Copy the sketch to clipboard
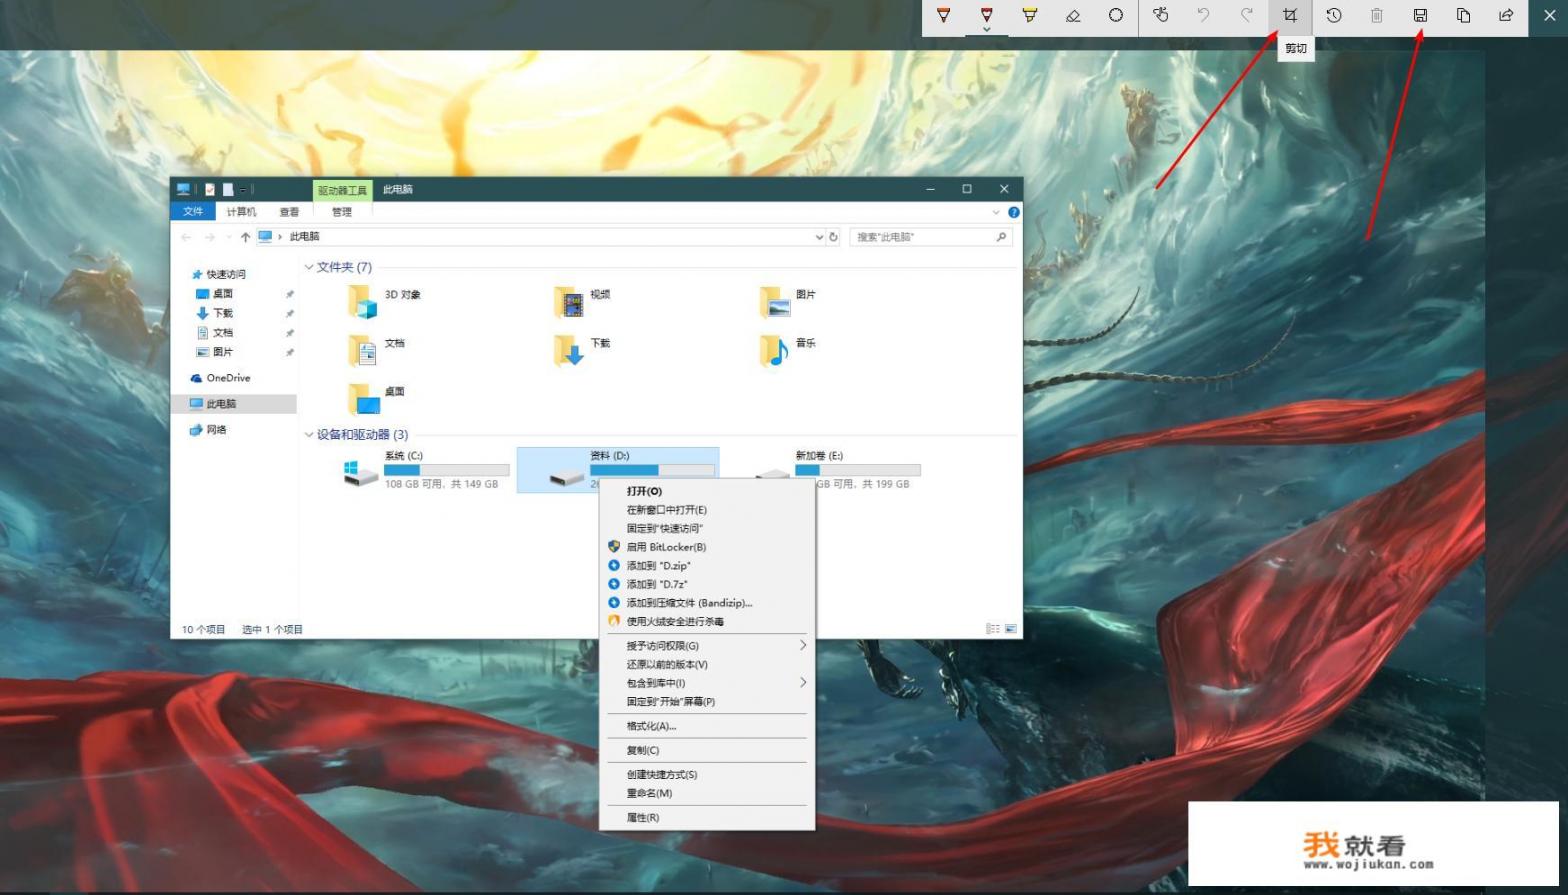 pos(1463,15)
